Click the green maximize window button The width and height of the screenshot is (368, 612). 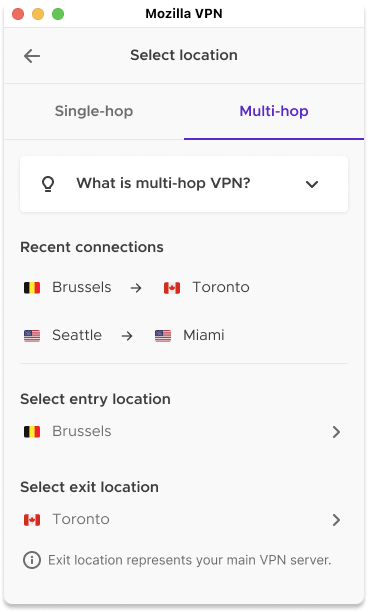pyautogui.click(x=58, y=14)
